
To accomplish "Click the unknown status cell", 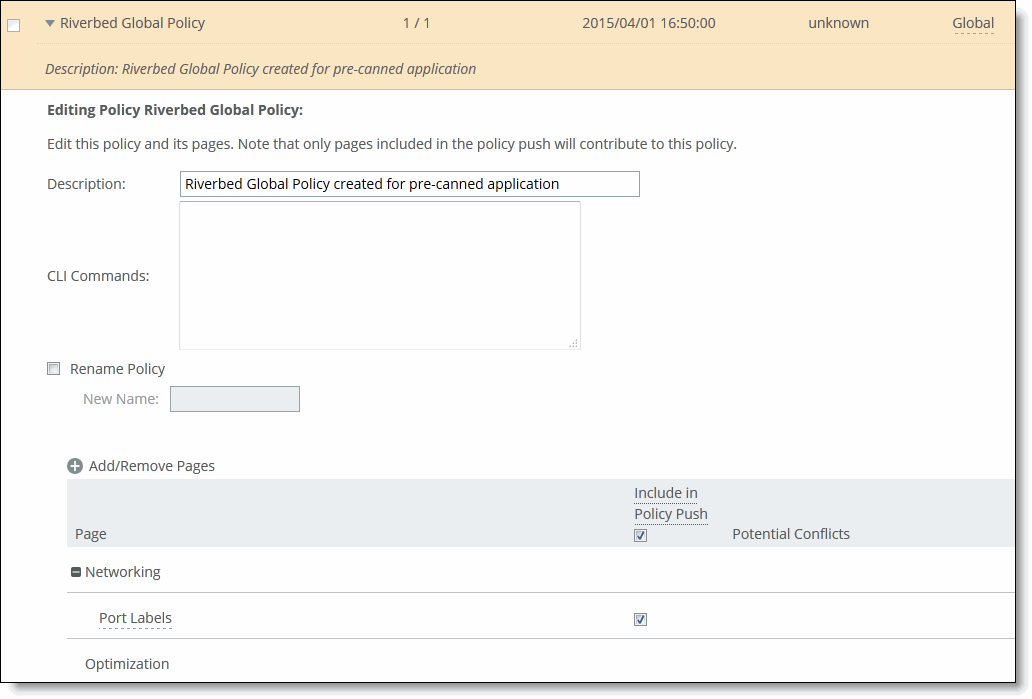I will click(x=838, y=23).
